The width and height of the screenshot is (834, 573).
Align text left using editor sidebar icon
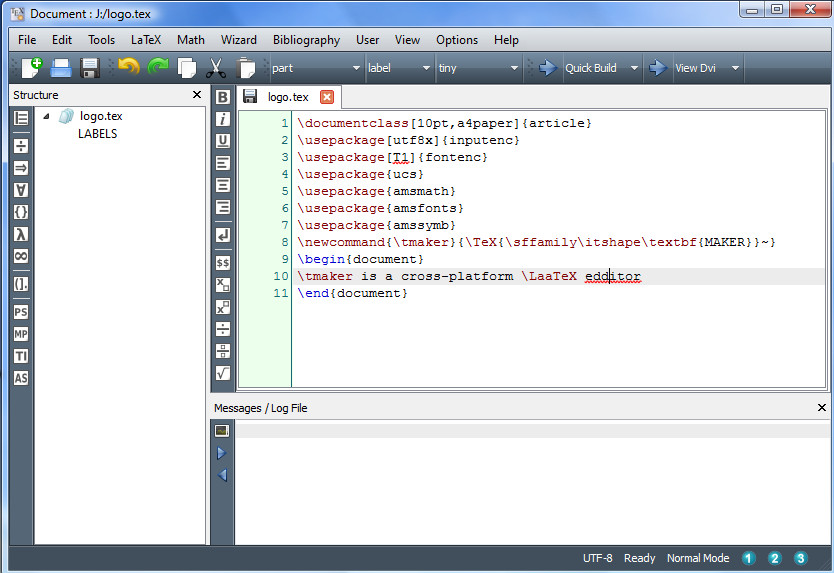(223, 163)
